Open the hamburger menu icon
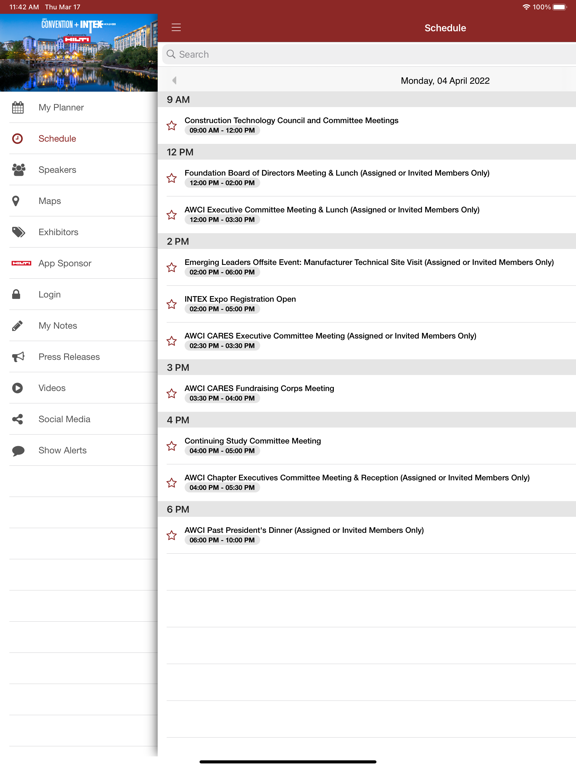The height and width of the screenshot is (768, 576). [x=176, y=27]
